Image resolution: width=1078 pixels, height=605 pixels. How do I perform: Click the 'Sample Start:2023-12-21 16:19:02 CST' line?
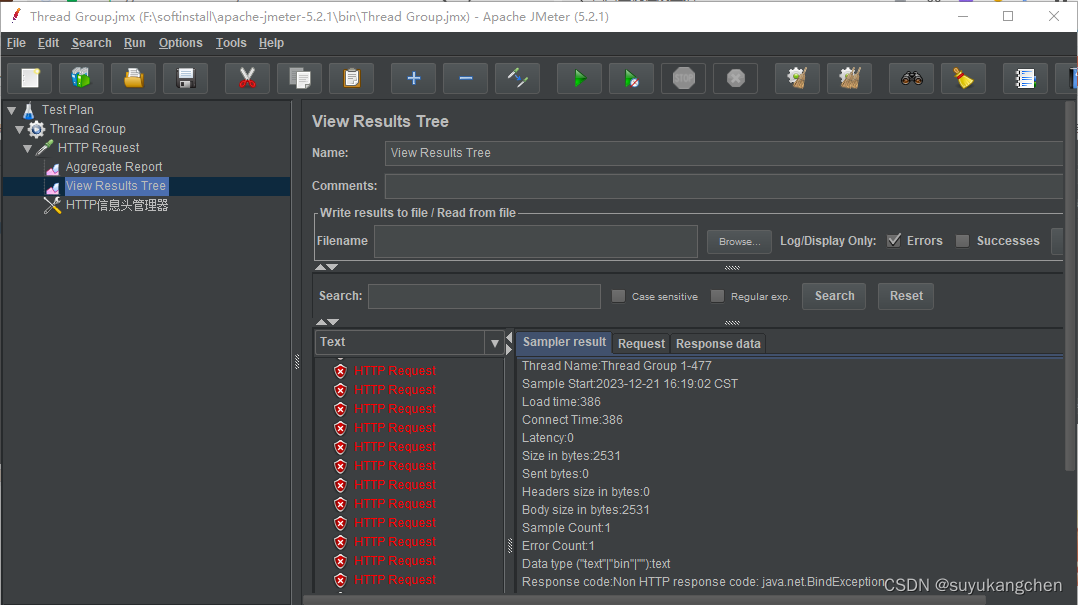[630, 384]
